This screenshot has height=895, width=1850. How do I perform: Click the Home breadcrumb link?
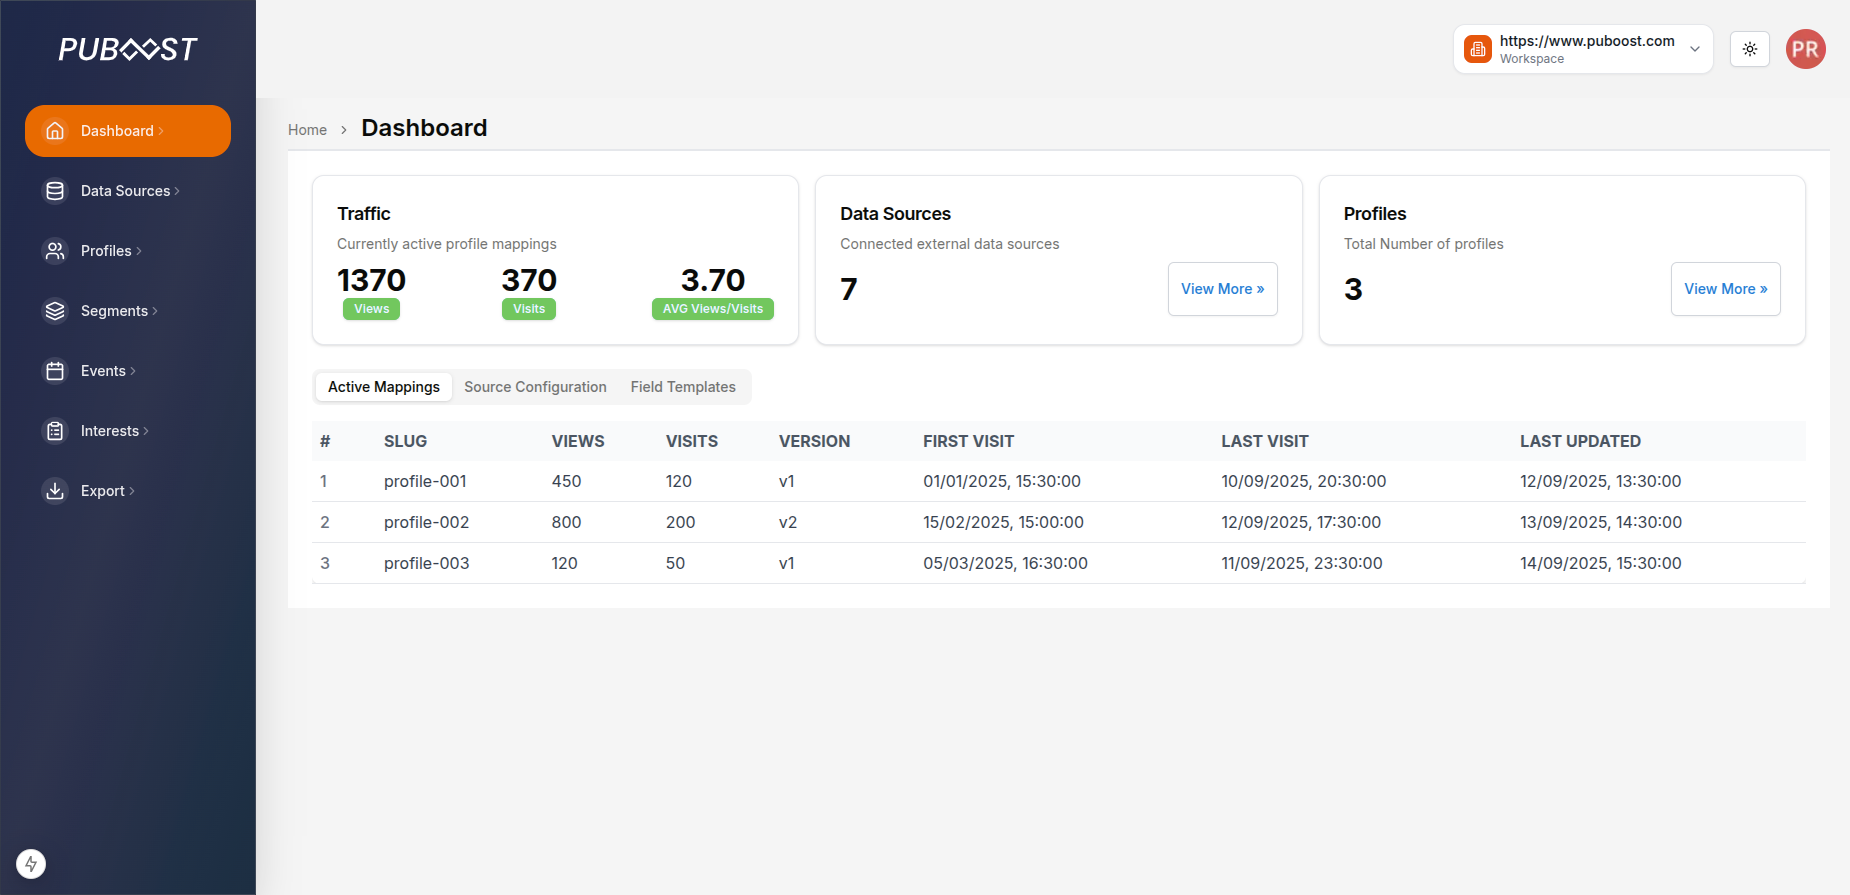click(307, 130)
